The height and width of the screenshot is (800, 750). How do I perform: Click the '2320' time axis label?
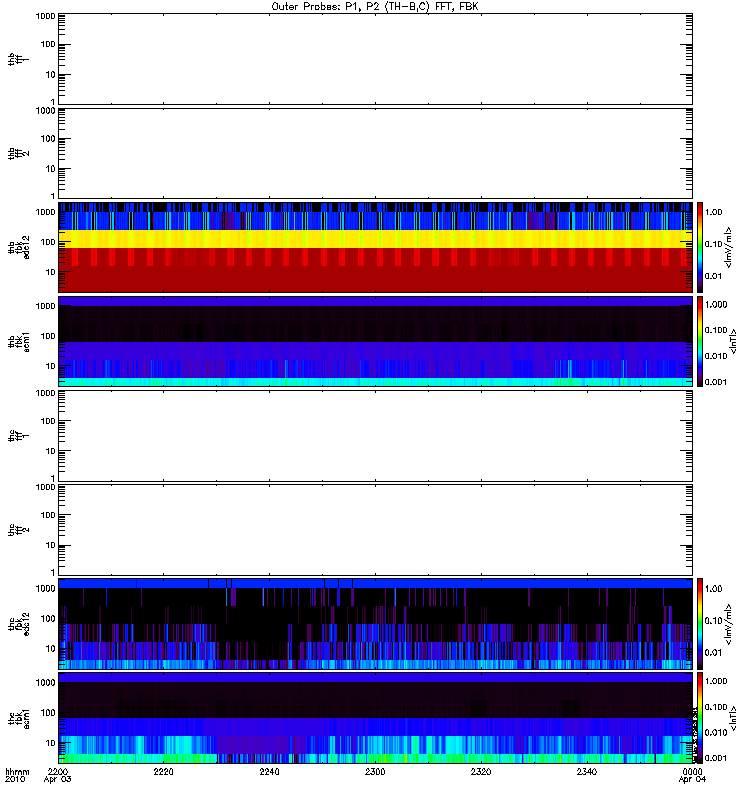tap(481, 772)
